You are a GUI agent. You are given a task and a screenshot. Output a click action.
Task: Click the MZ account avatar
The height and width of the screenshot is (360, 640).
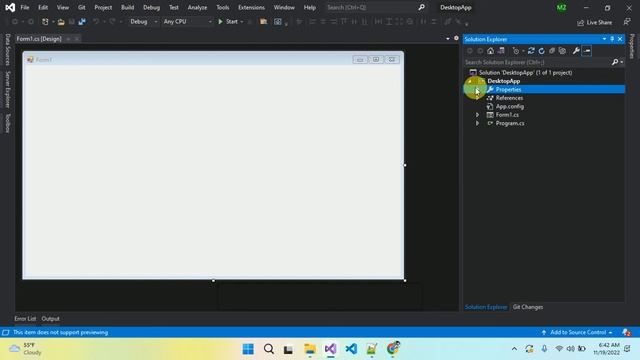point(562,7)
